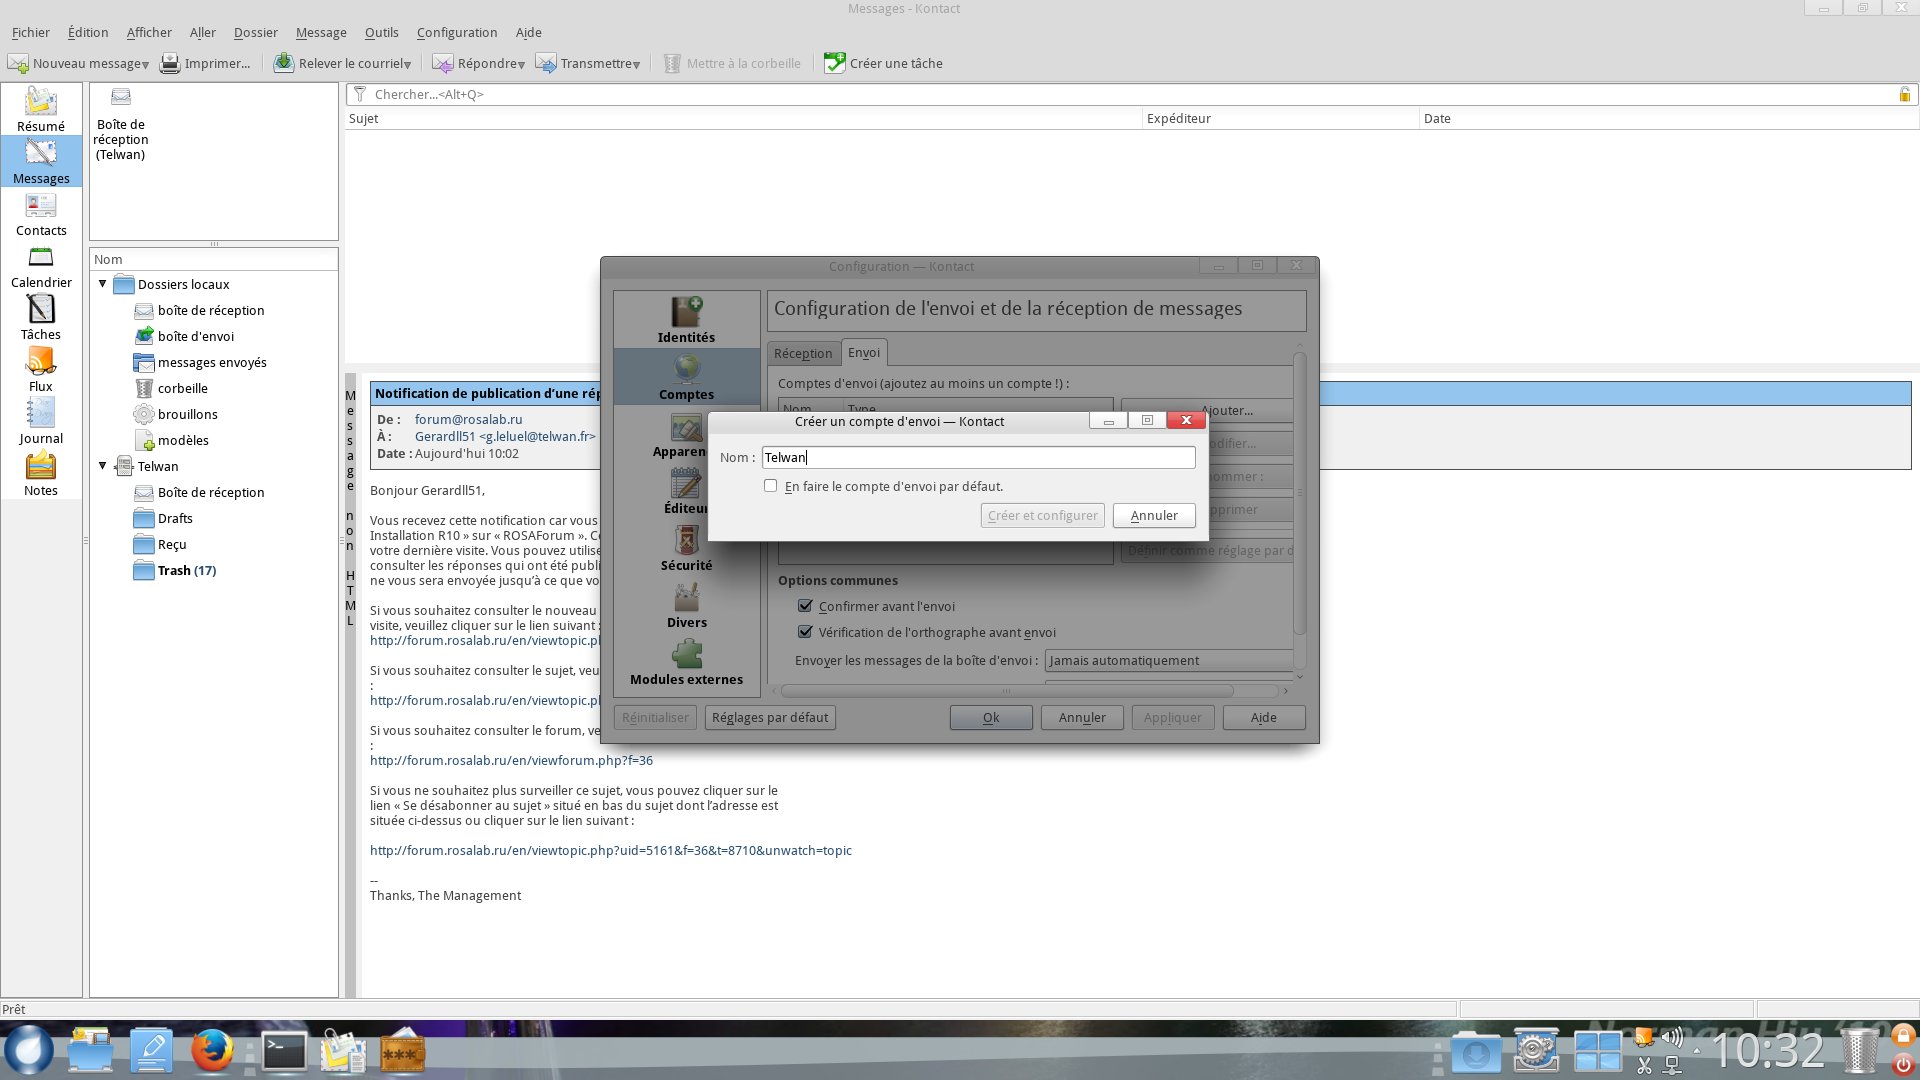The image size is (1920, 1080).
Task: Click Annuler in account creation dialog
Action: 1153,515
